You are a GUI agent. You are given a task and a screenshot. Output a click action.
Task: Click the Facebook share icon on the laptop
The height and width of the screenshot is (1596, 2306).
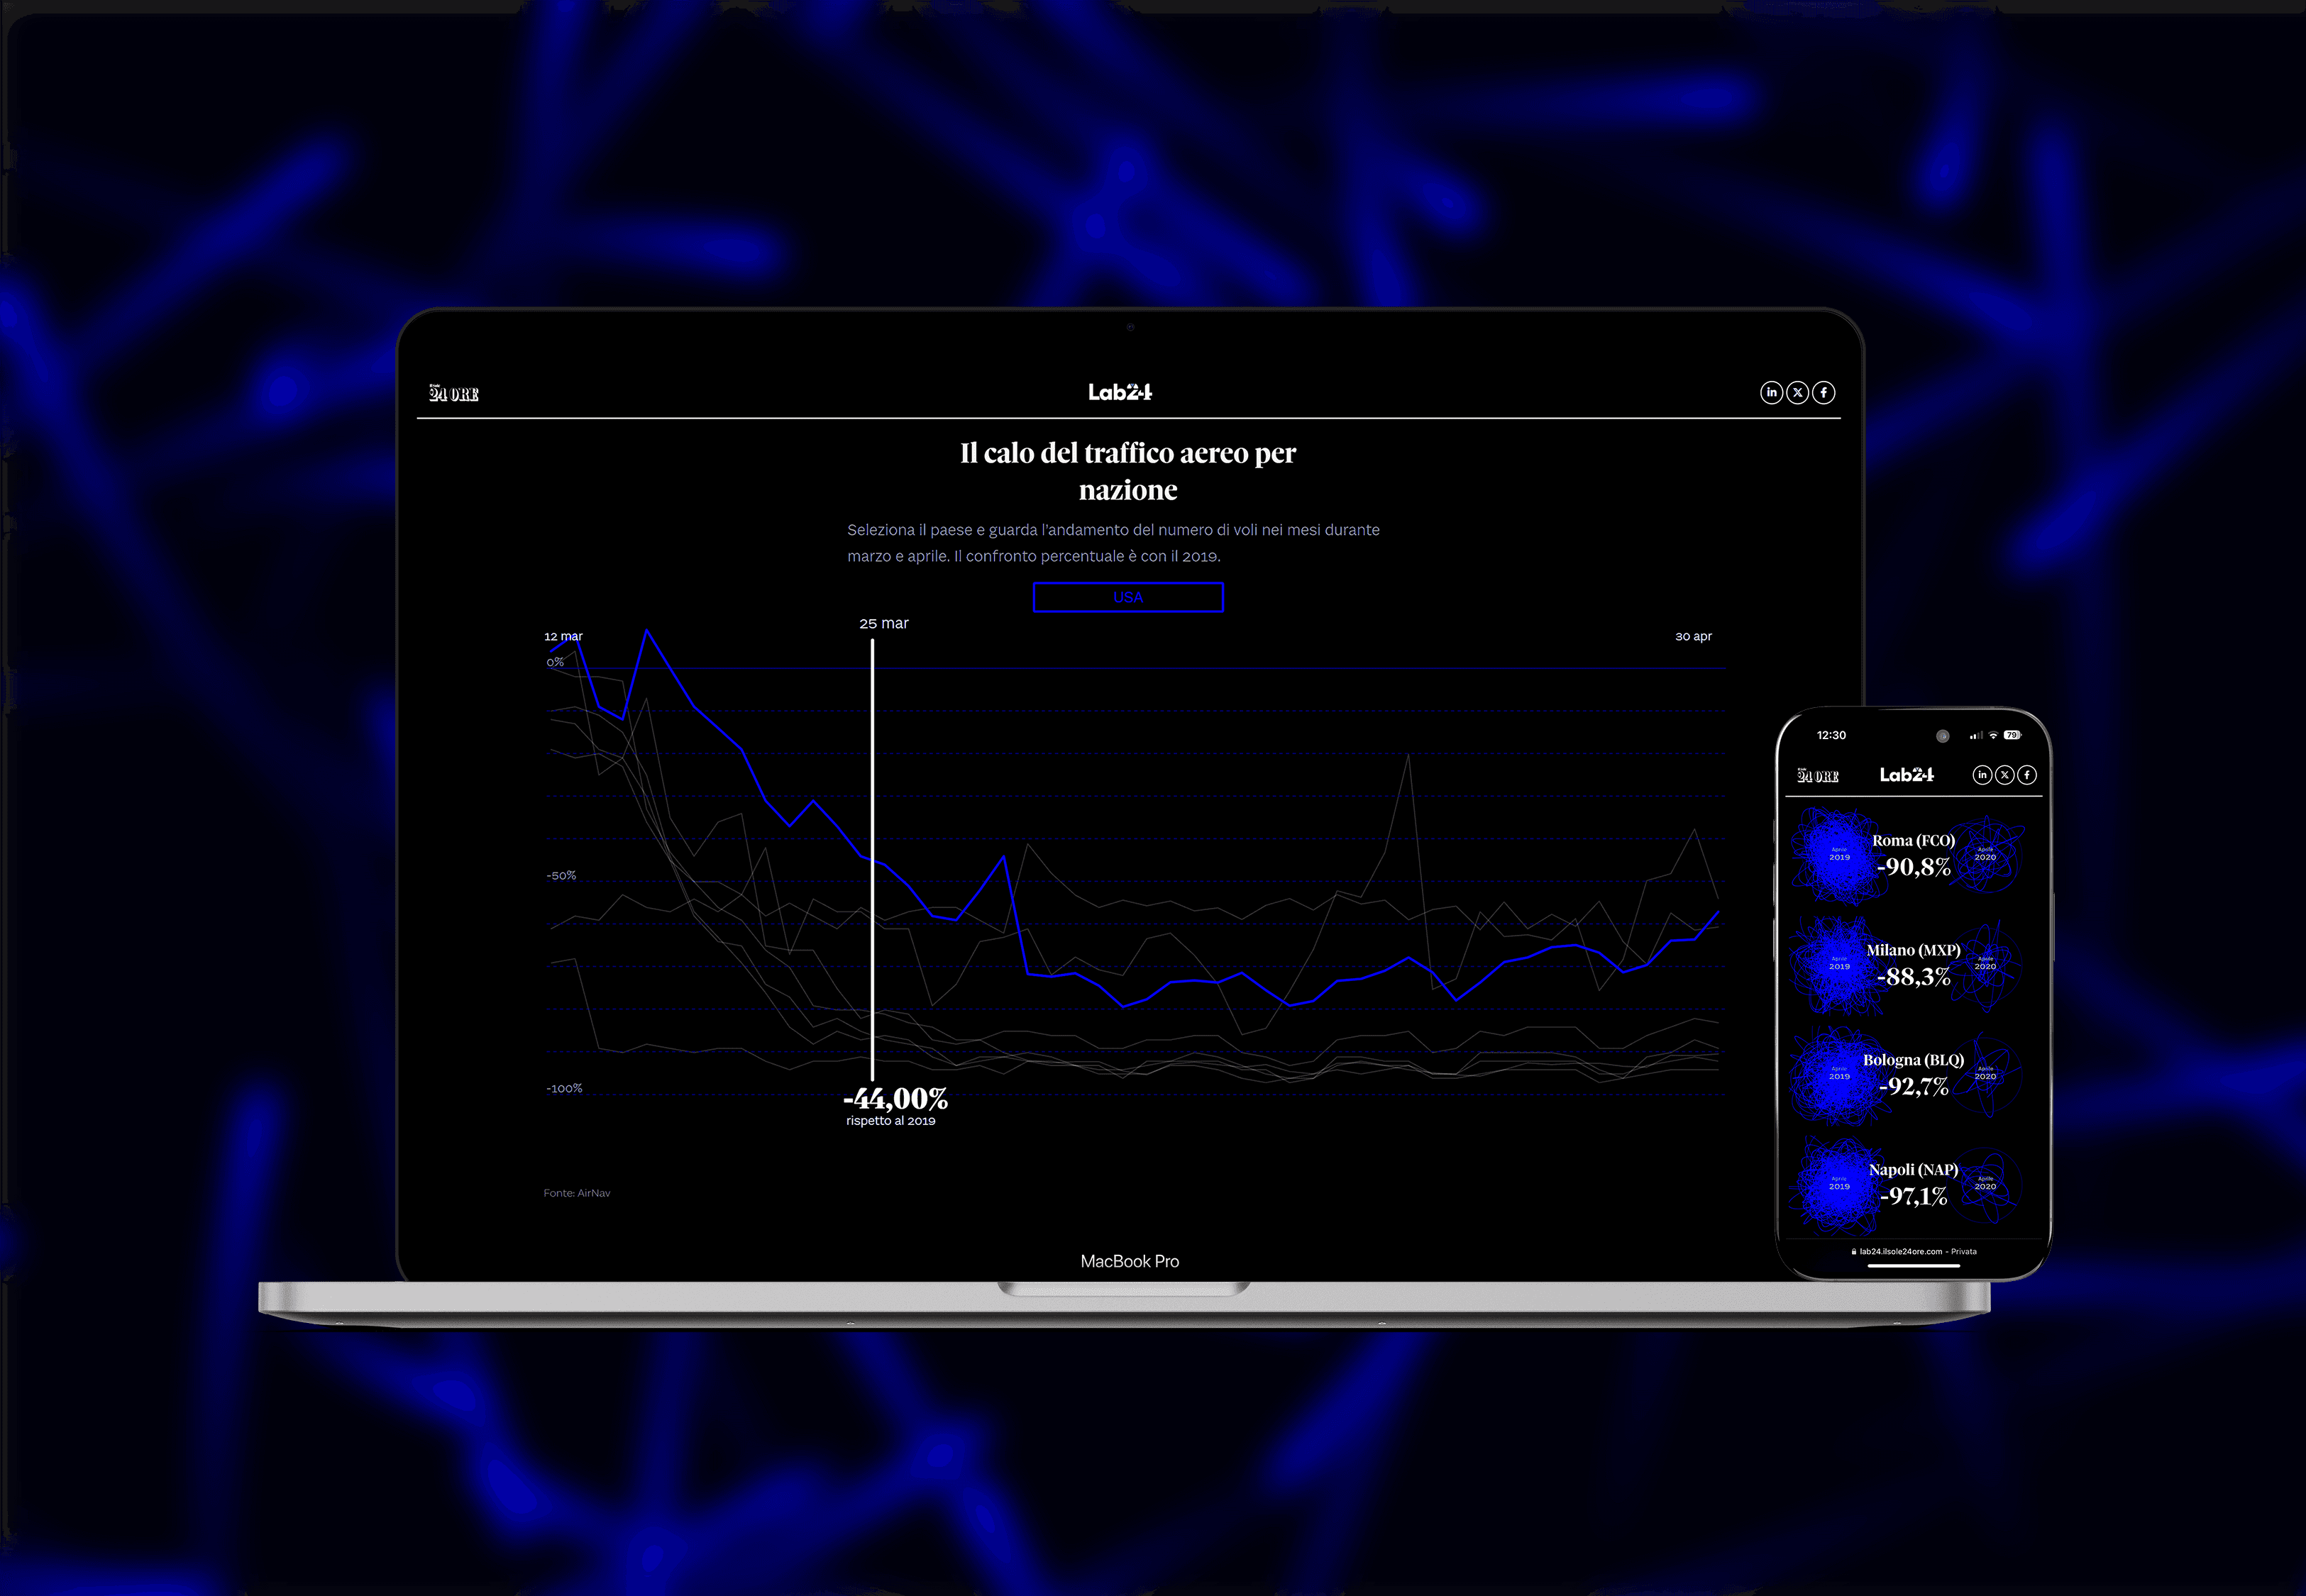[1823, 392]
